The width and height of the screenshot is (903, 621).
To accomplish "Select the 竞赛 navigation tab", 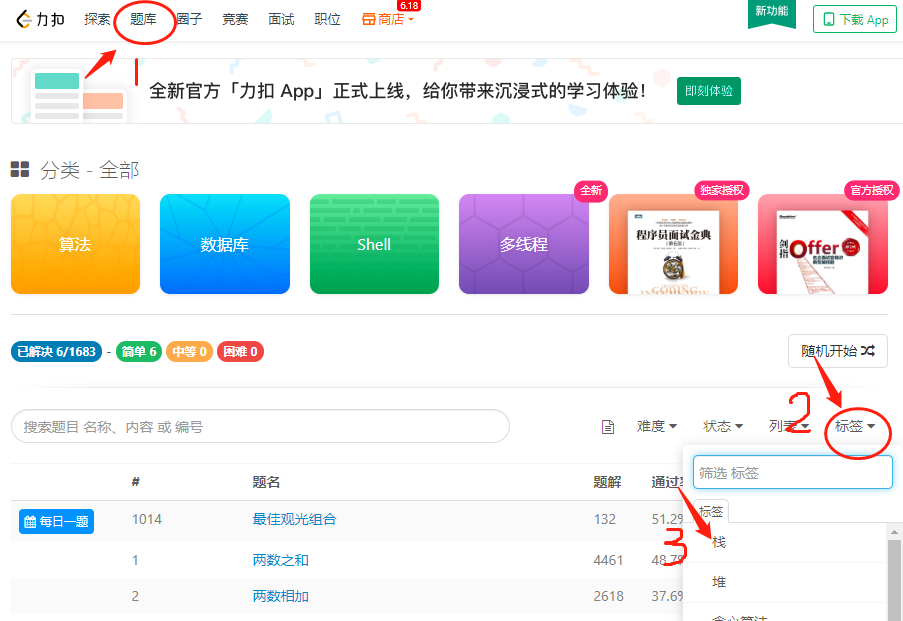I will tap(234, 18).
